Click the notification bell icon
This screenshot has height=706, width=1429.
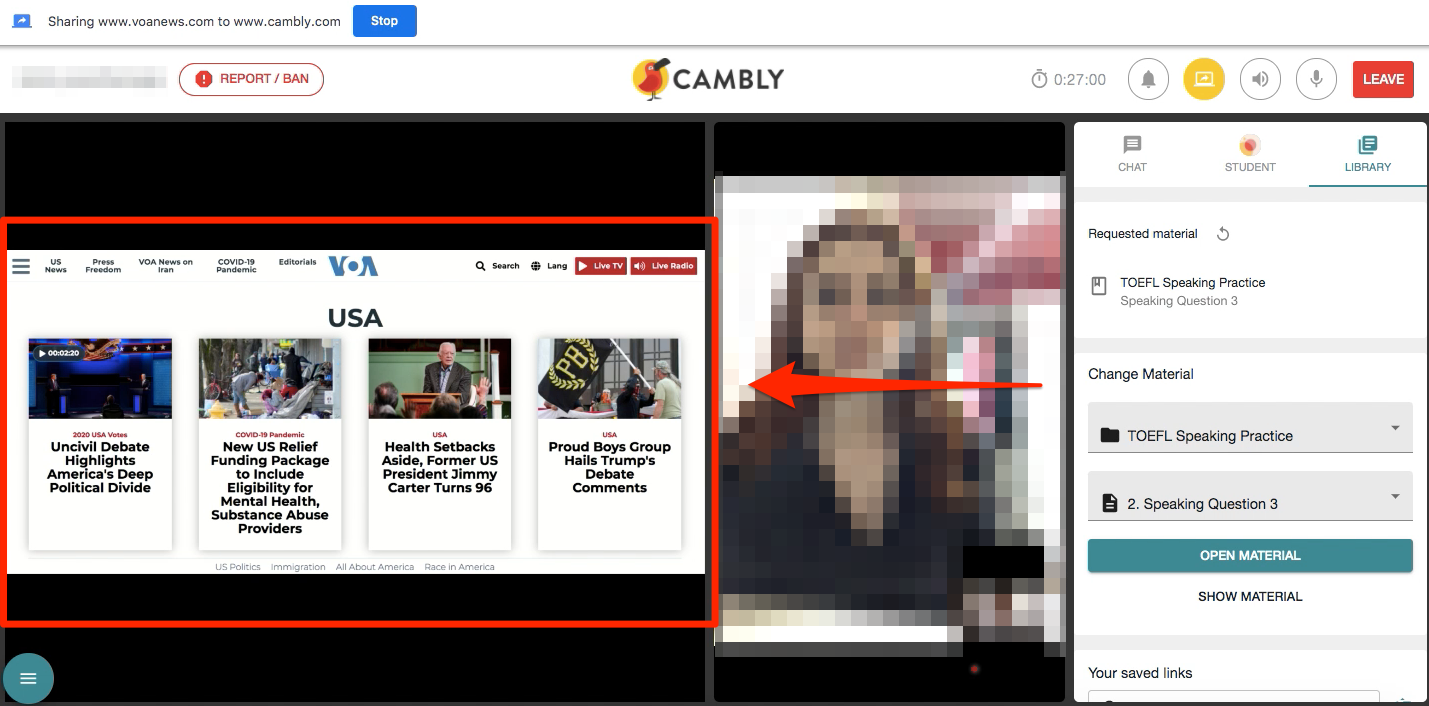coord(1148,79)
